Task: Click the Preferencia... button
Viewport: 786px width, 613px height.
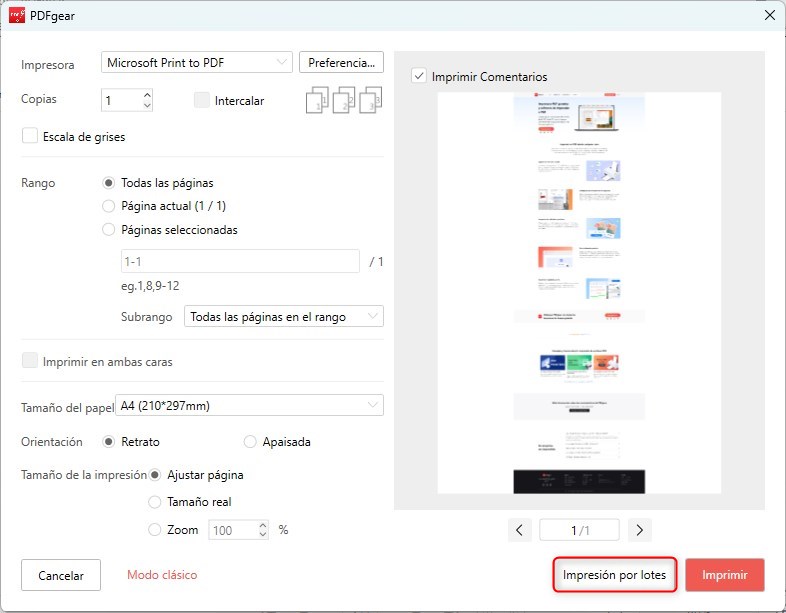Action: [x=341, y=62]
